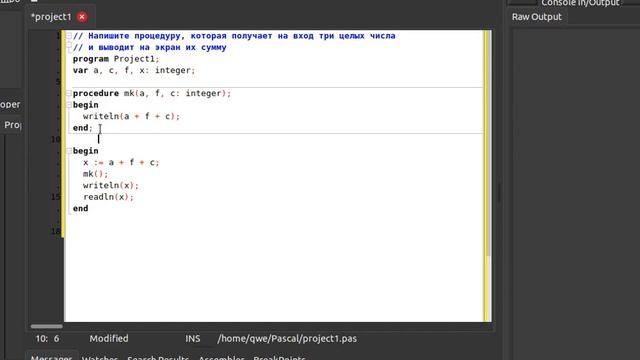Click the file path /home/qwe/Pascal/project1.pas
This screenshot has height=360, width=640.
click(x=287, y=338)
